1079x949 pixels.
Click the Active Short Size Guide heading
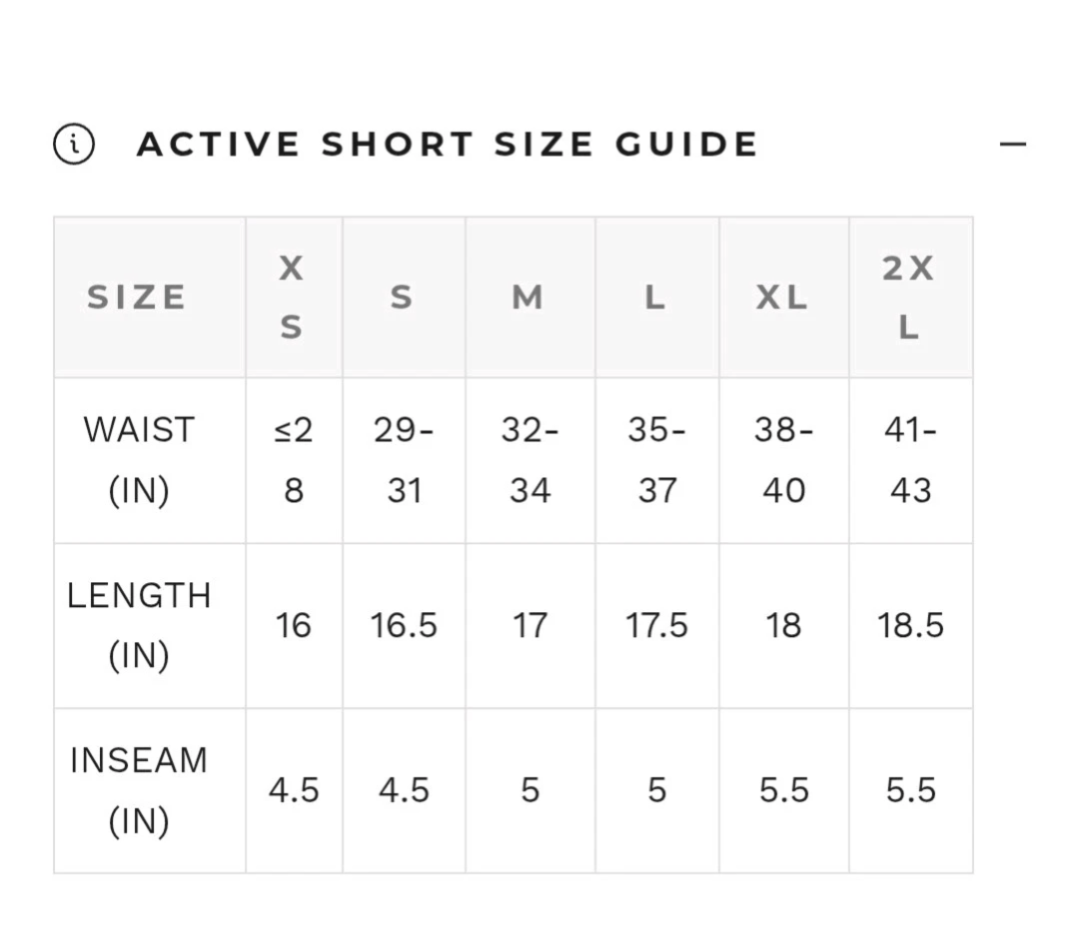tap(447, 144)
